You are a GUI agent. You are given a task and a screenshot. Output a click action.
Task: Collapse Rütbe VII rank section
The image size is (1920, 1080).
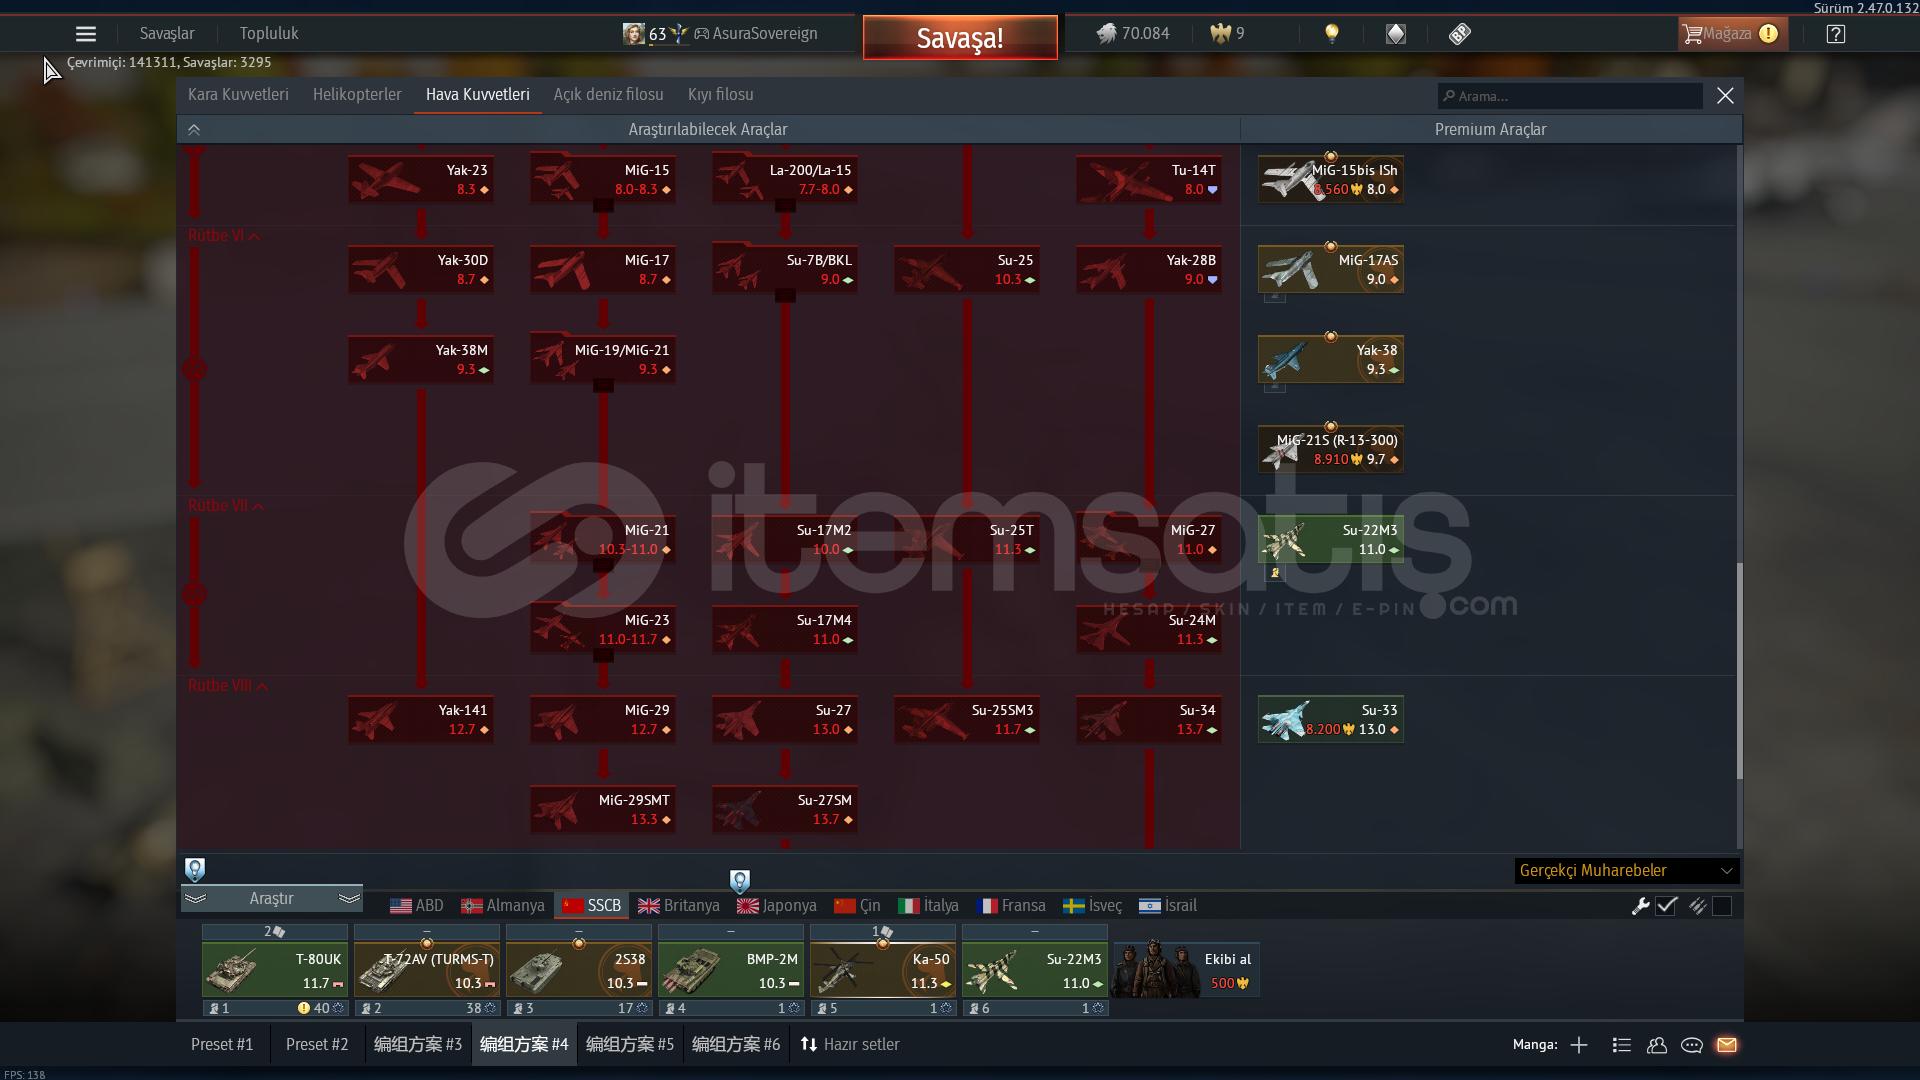tap(226, 506)
